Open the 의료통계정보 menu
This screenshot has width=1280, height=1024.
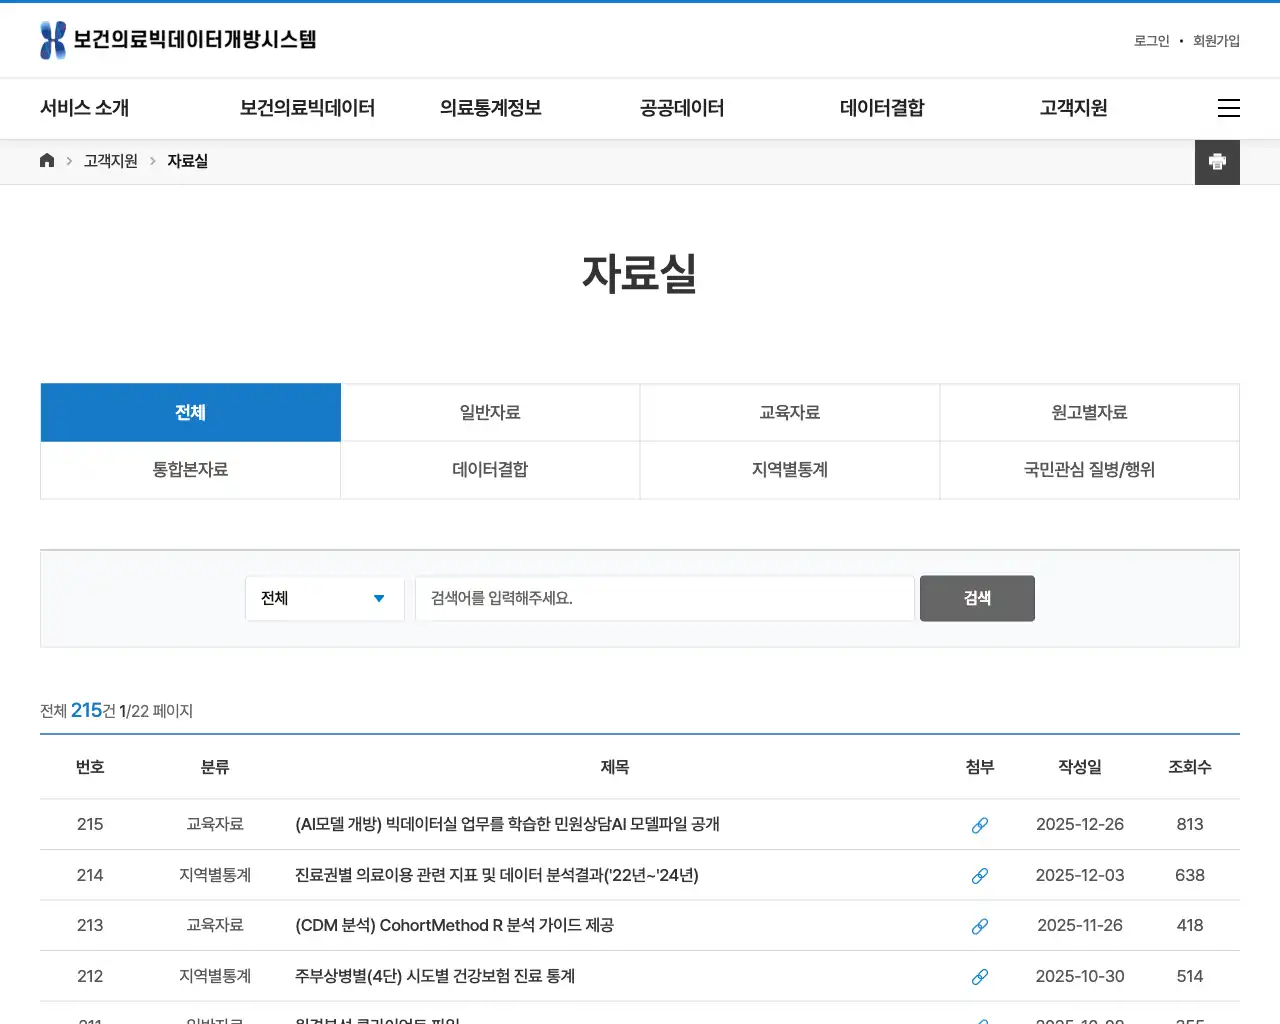(x=491, y=108)
